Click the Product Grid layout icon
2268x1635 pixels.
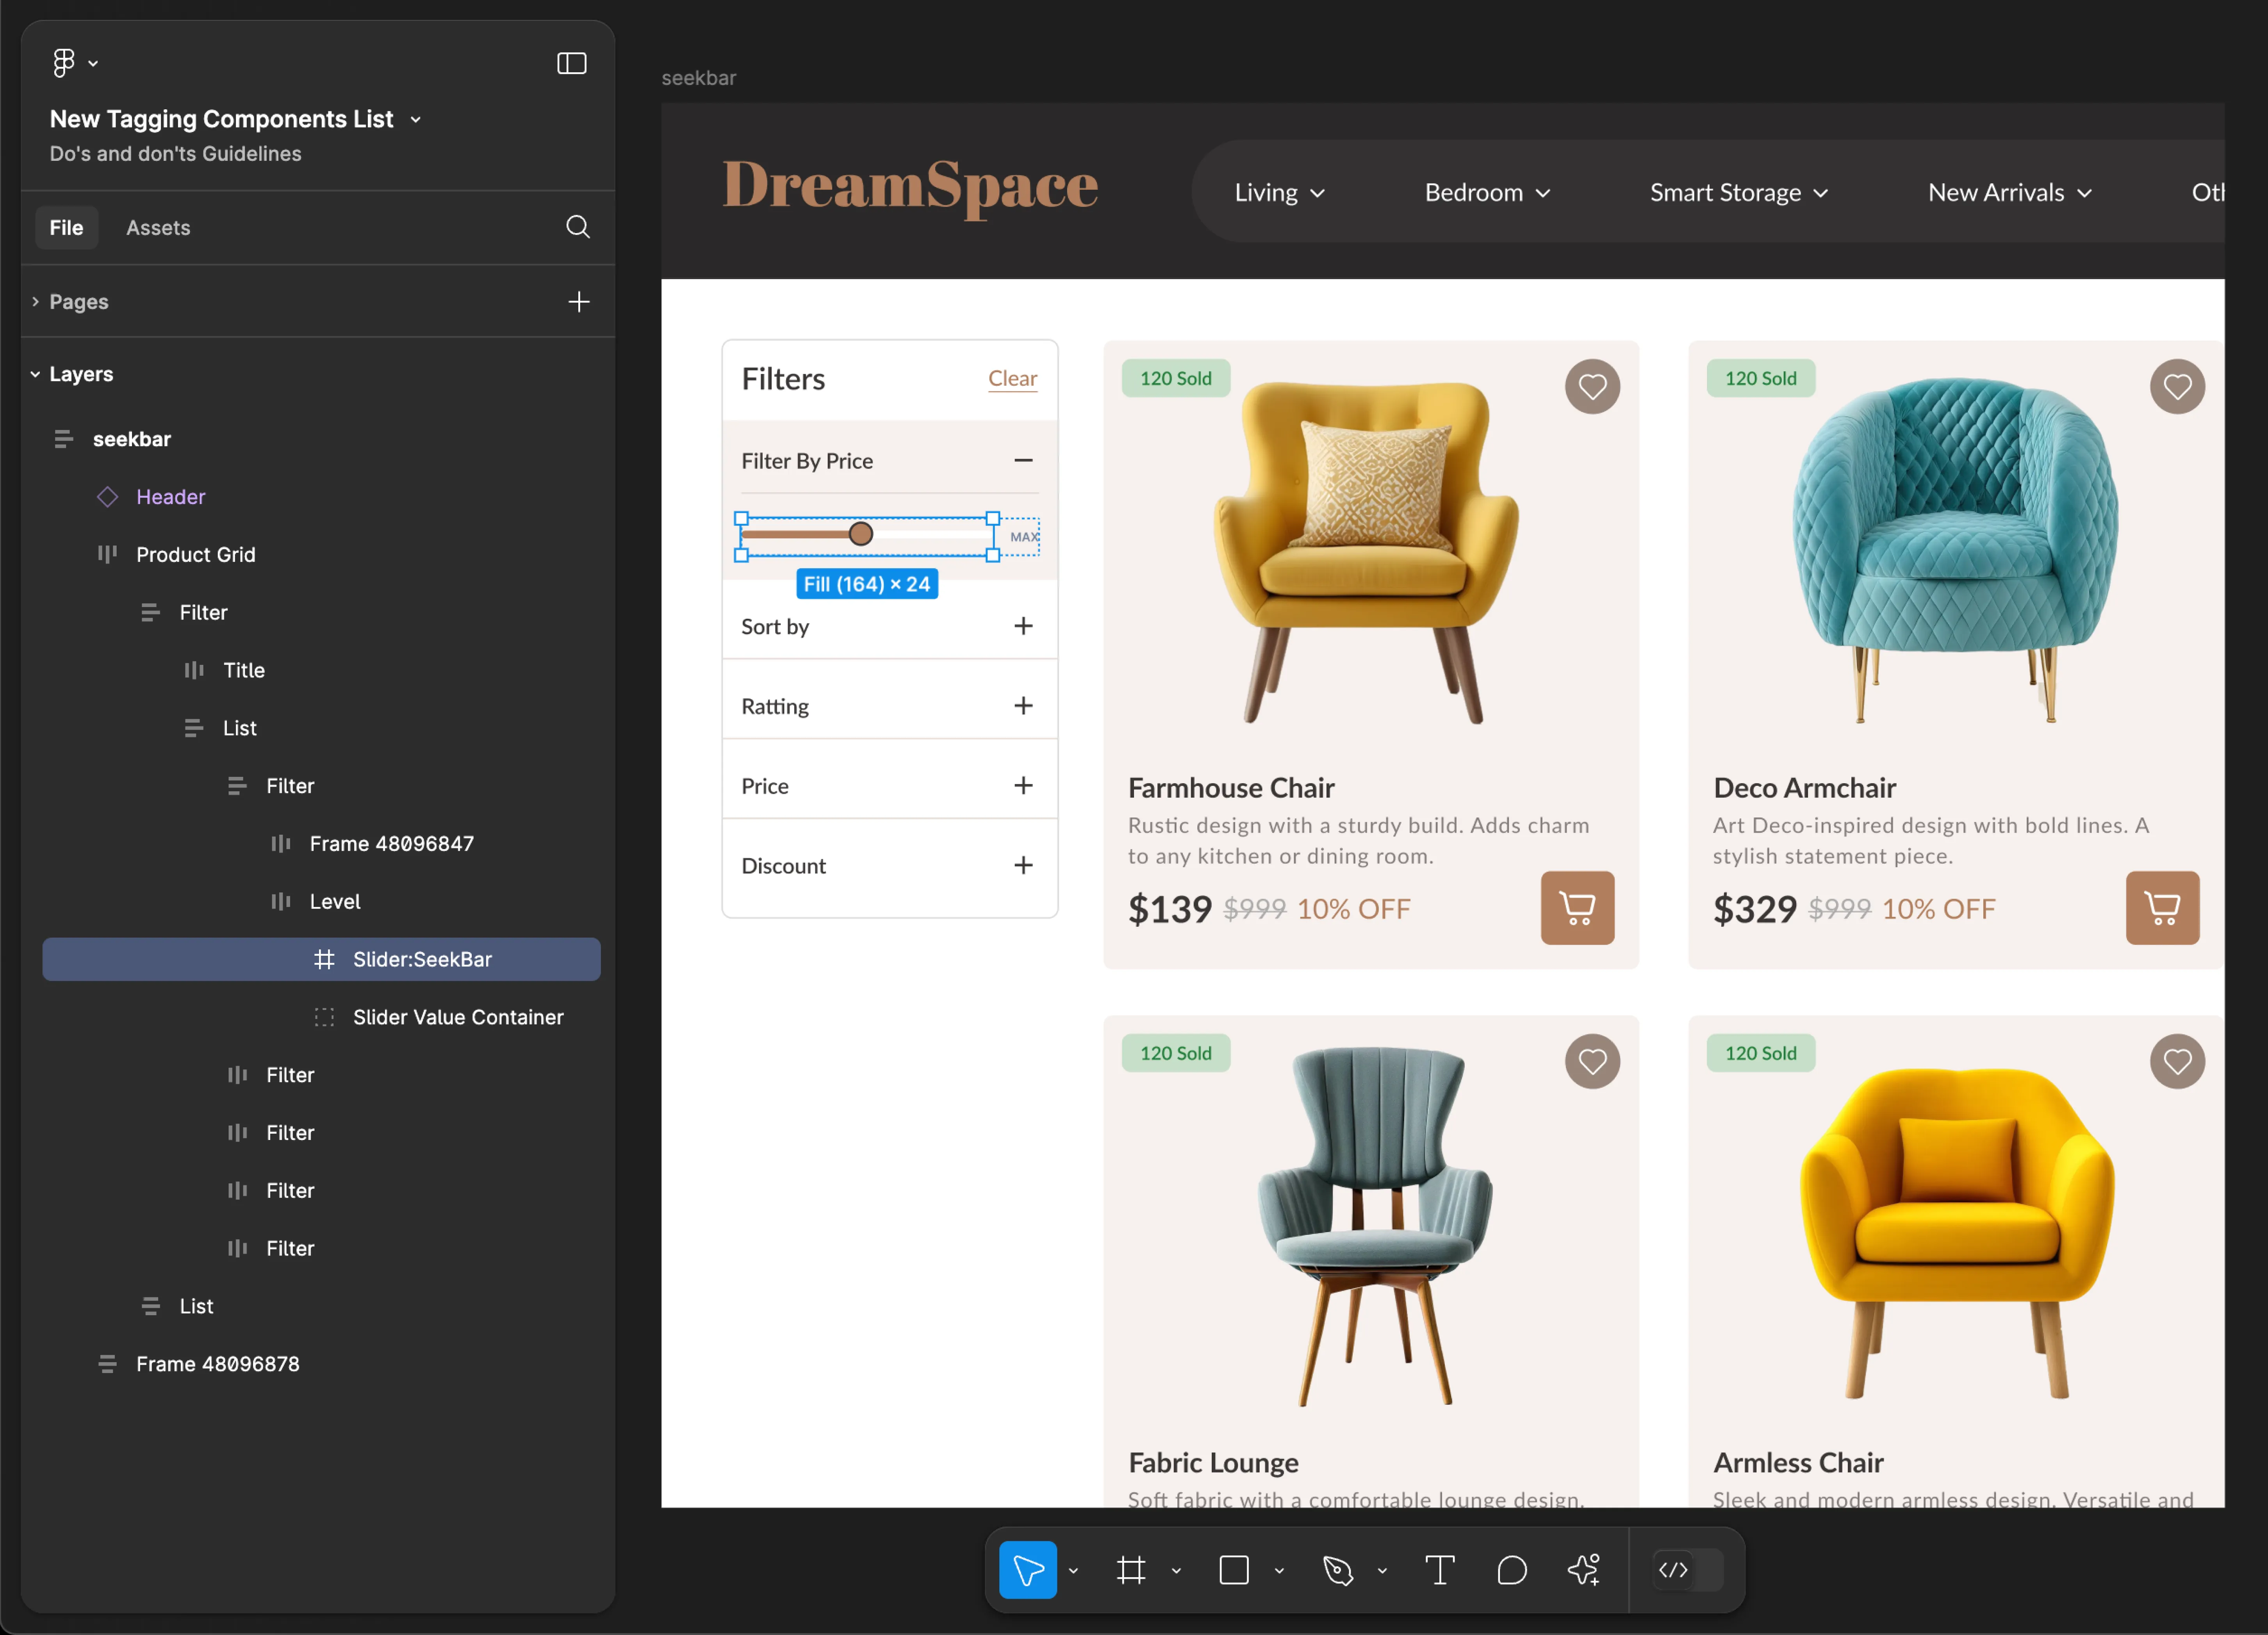tap(107, 554)
